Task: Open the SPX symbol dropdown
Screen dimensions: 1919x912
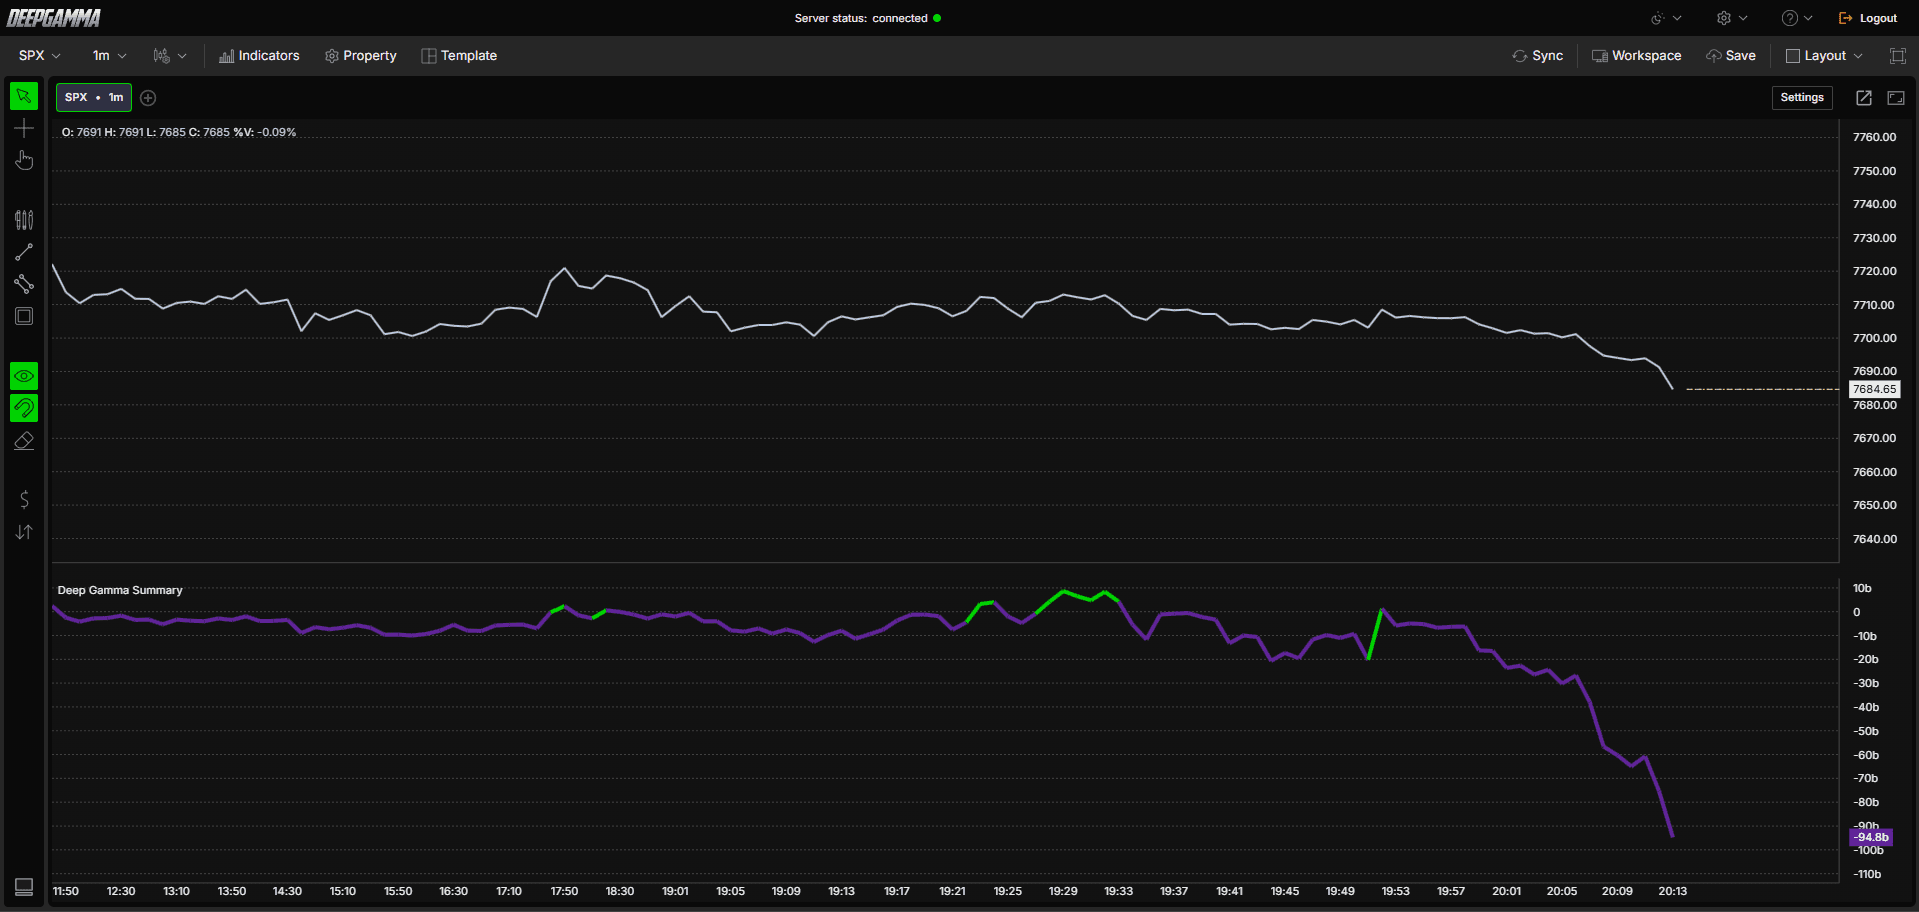Action: (40, 56)
